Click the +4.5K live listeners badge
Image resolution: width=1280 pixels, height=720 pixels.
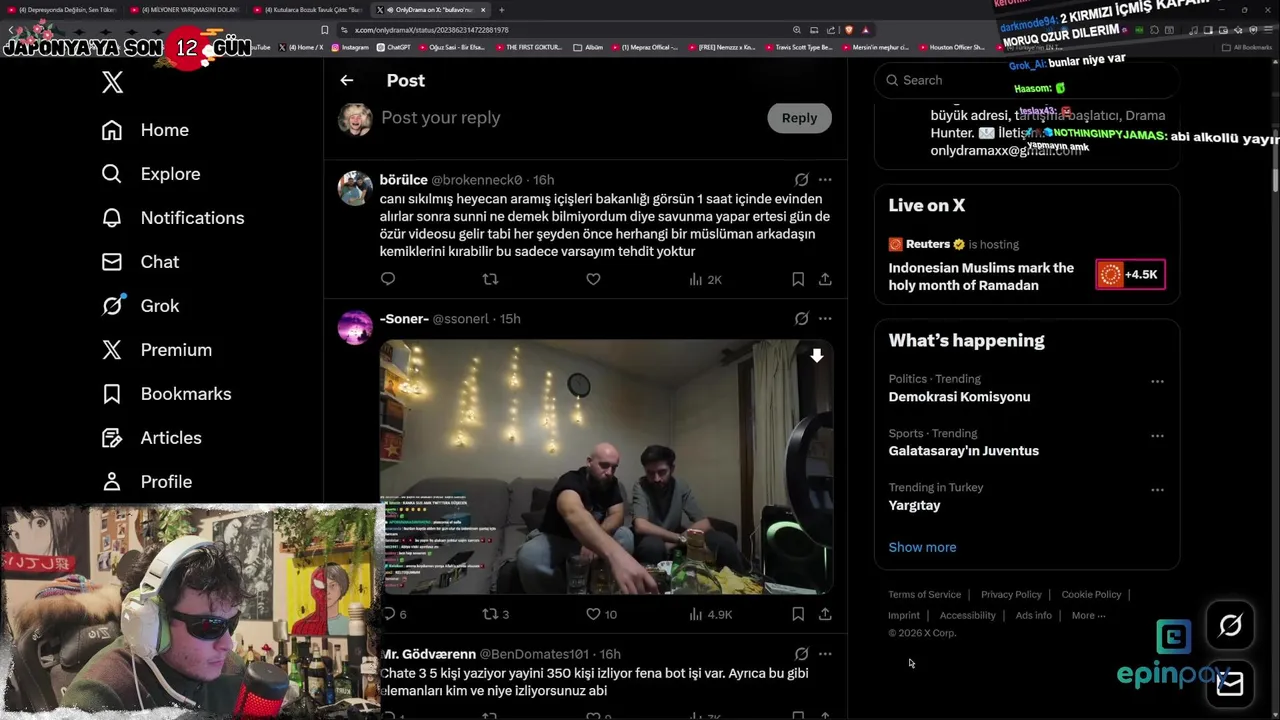coord(1130,274)
